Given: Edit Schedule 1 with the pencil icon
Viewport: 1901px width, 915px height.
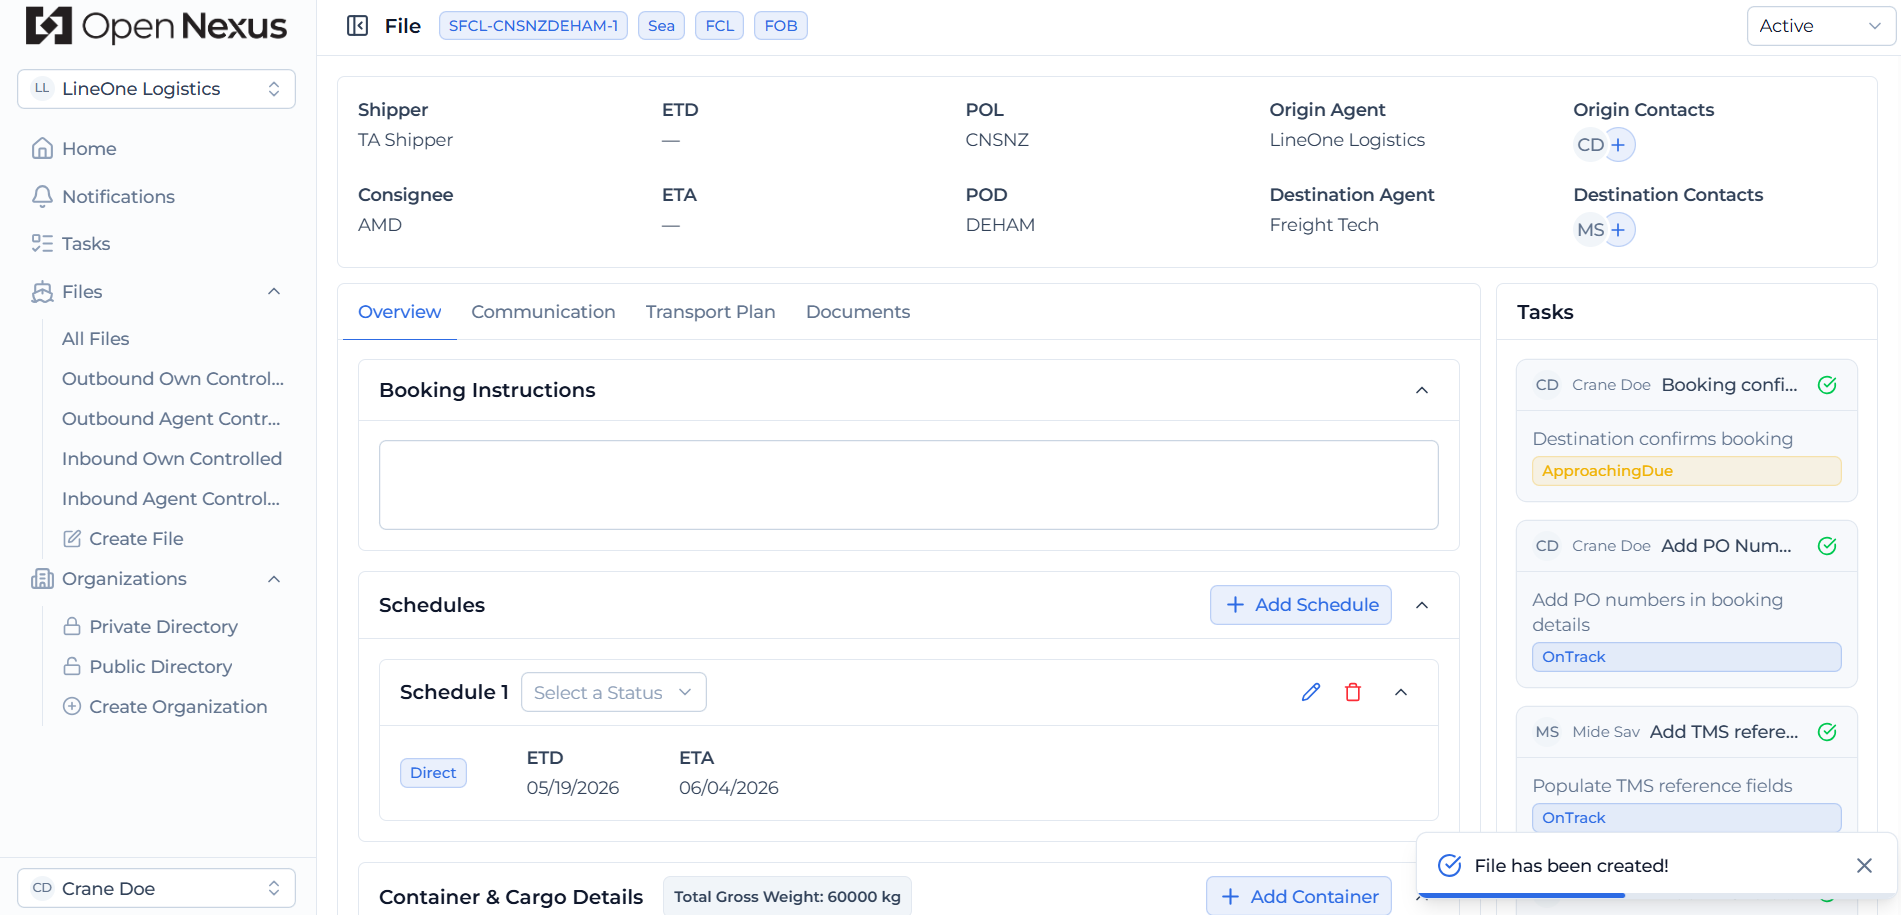Looking at the screenshot, I should pyautogui.click(x=1311, y=692).
